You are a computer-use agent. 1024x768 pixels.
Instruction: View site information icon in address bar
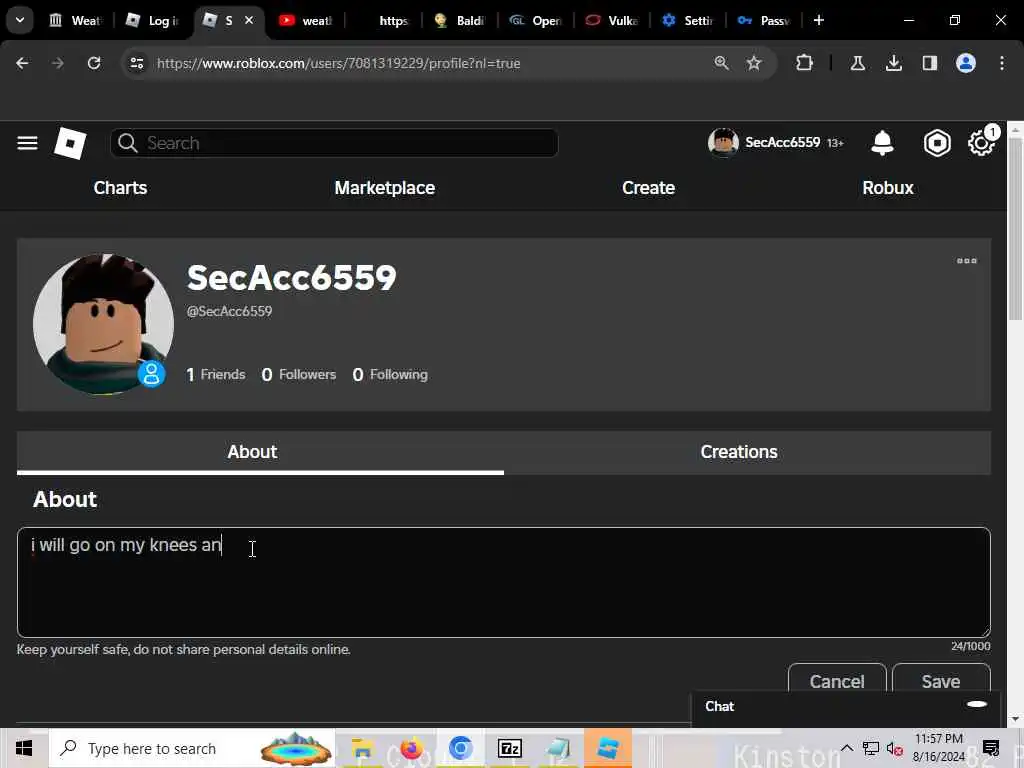[x=136, y=63]
